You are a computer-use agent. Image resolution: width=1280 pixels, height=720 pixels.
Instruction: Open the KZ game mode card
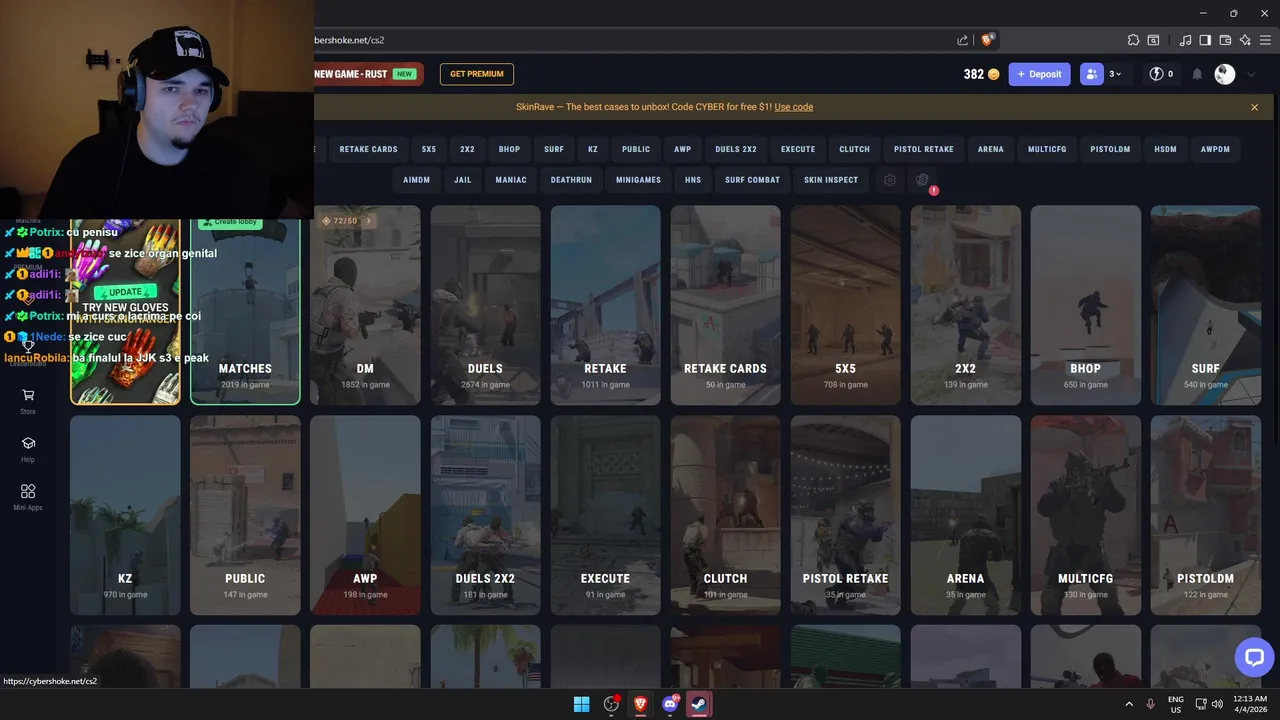125,515
